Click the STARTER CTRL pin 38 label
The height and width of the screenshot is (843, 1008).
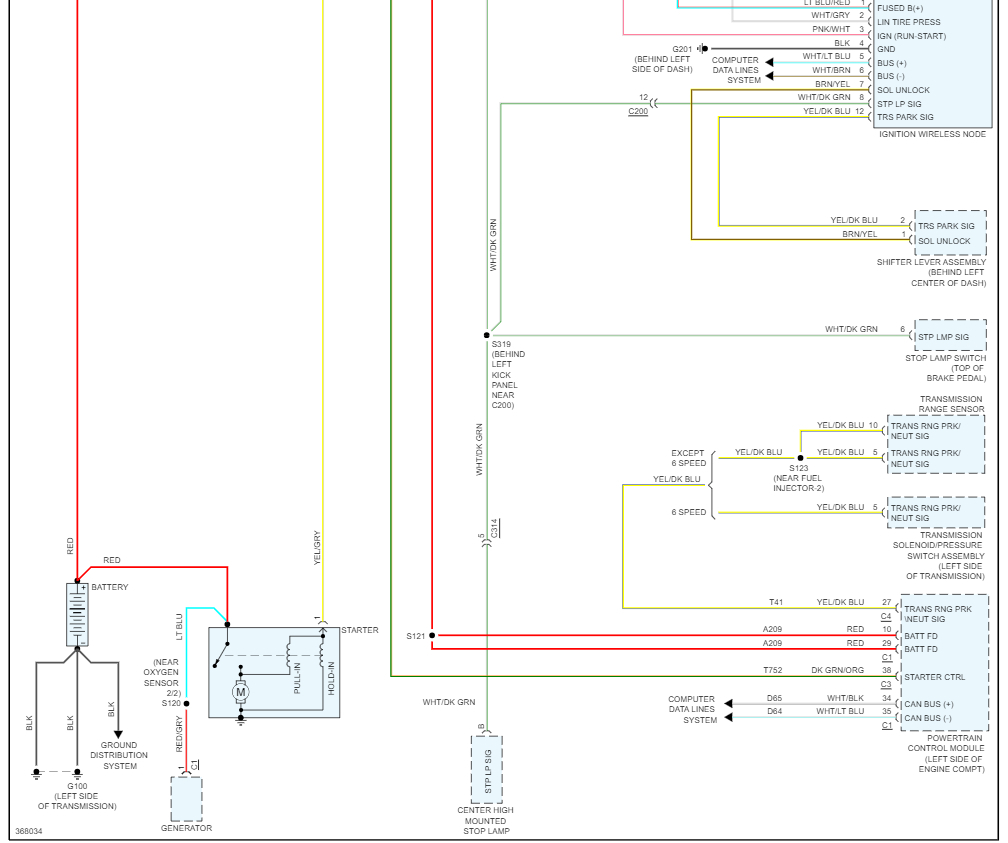click(x=934, y=677)
